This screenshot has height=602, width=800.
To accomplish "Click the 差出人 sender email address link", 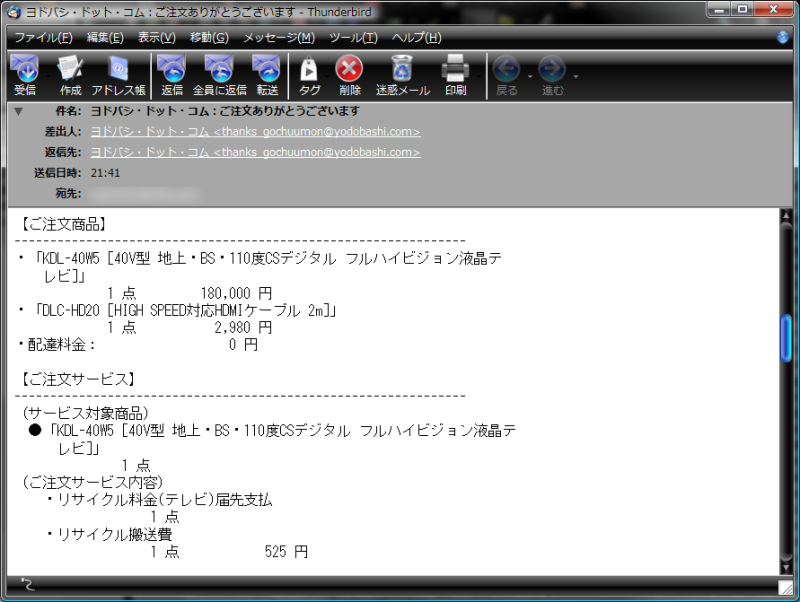I will pos(256,132).
